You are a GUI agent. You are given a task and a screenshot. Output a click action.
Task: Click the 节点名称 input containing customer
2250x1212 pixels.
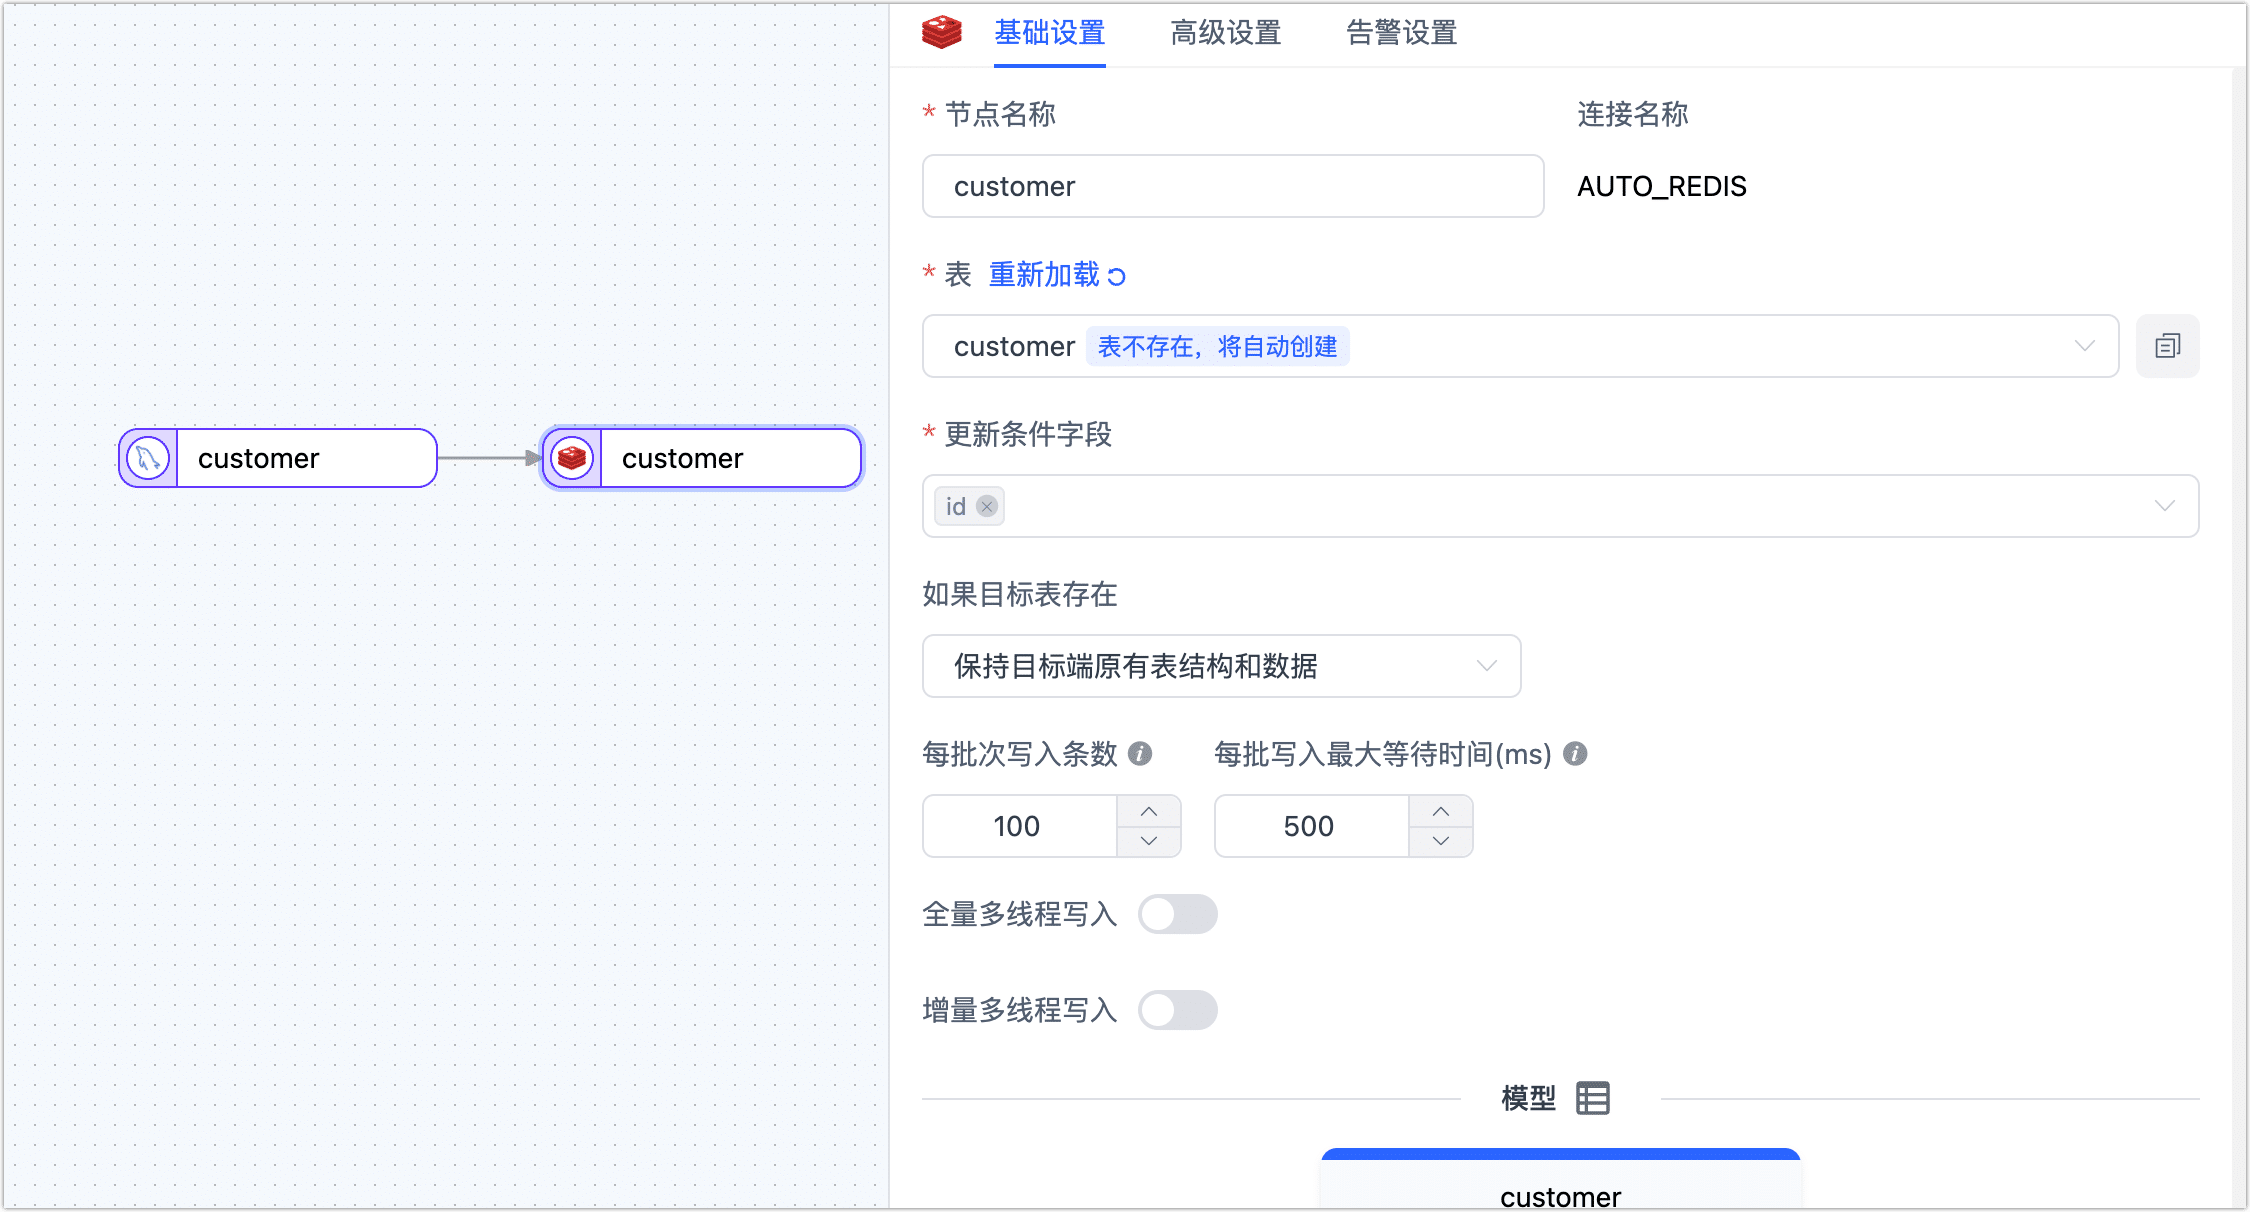pos(1232,186)
